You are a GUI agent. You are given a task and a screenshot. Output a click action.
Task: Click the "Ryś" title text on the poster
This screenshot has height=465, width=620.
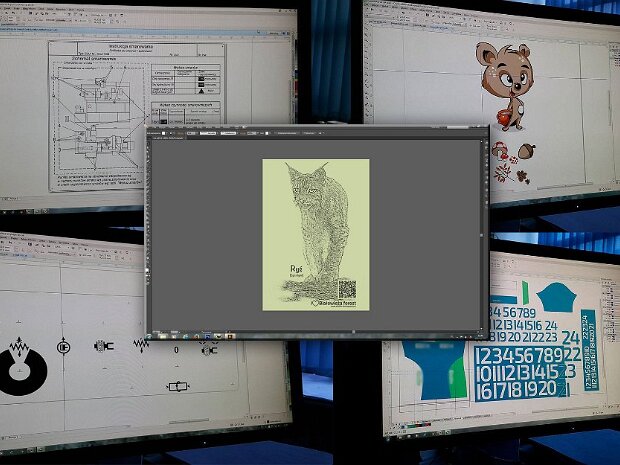tap(296, 269)
